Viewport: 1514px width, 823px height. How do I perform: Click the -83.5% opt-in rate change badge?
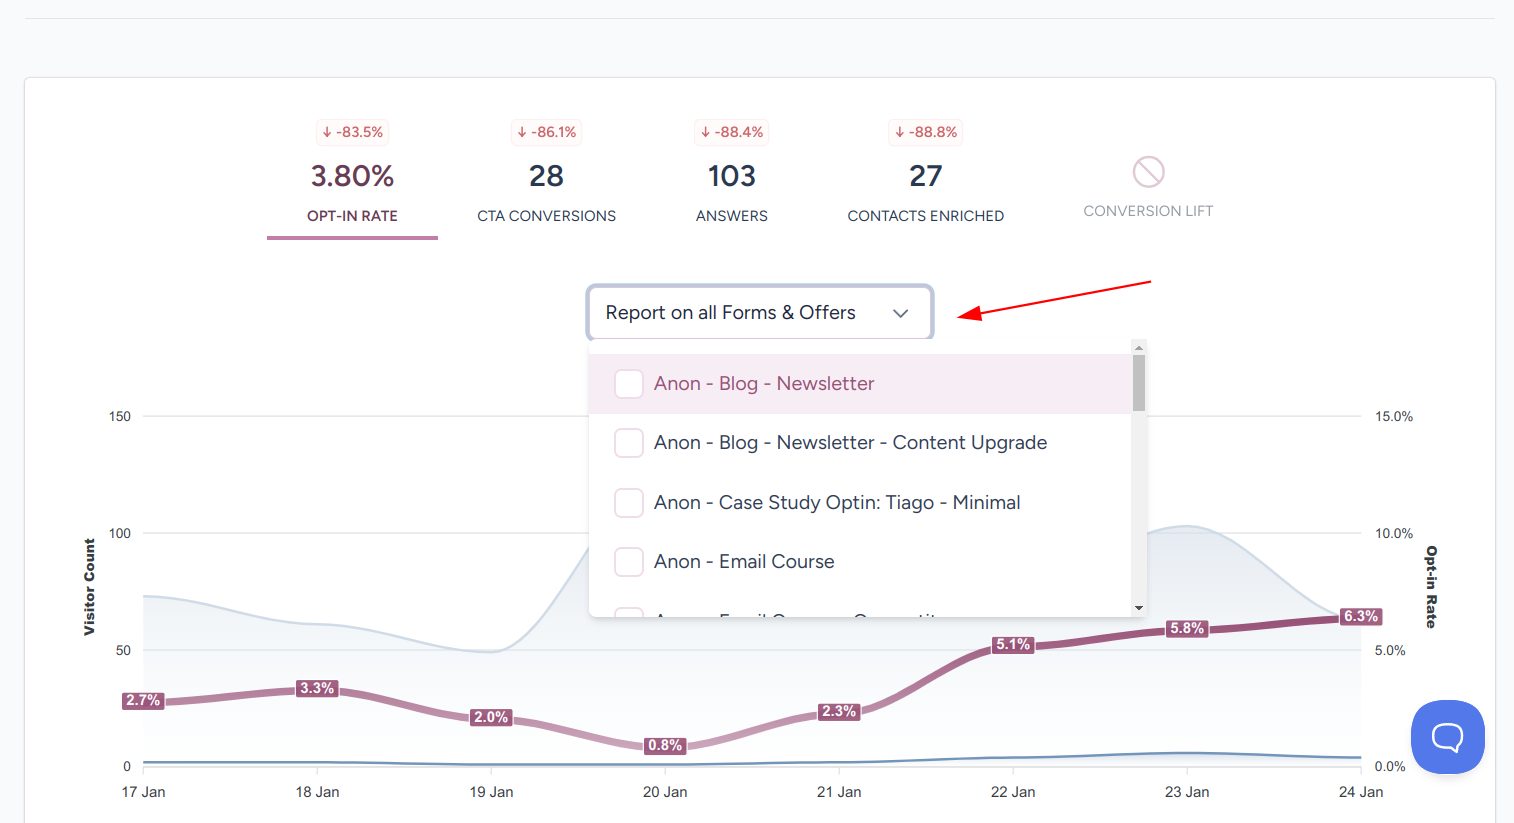coord(352,132)
